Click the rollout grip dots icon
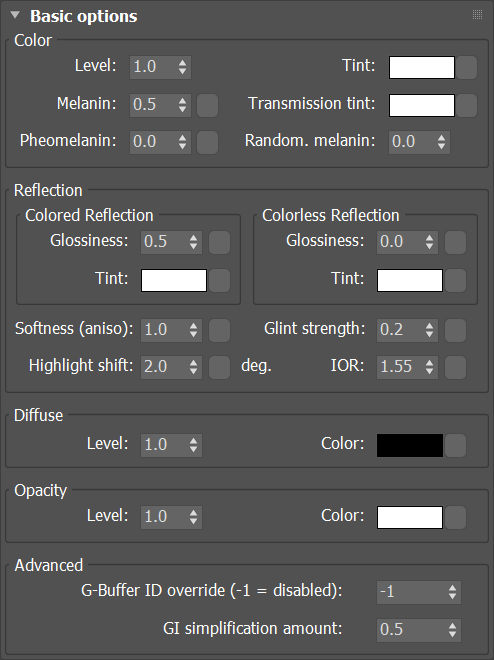 pos(477,15)
